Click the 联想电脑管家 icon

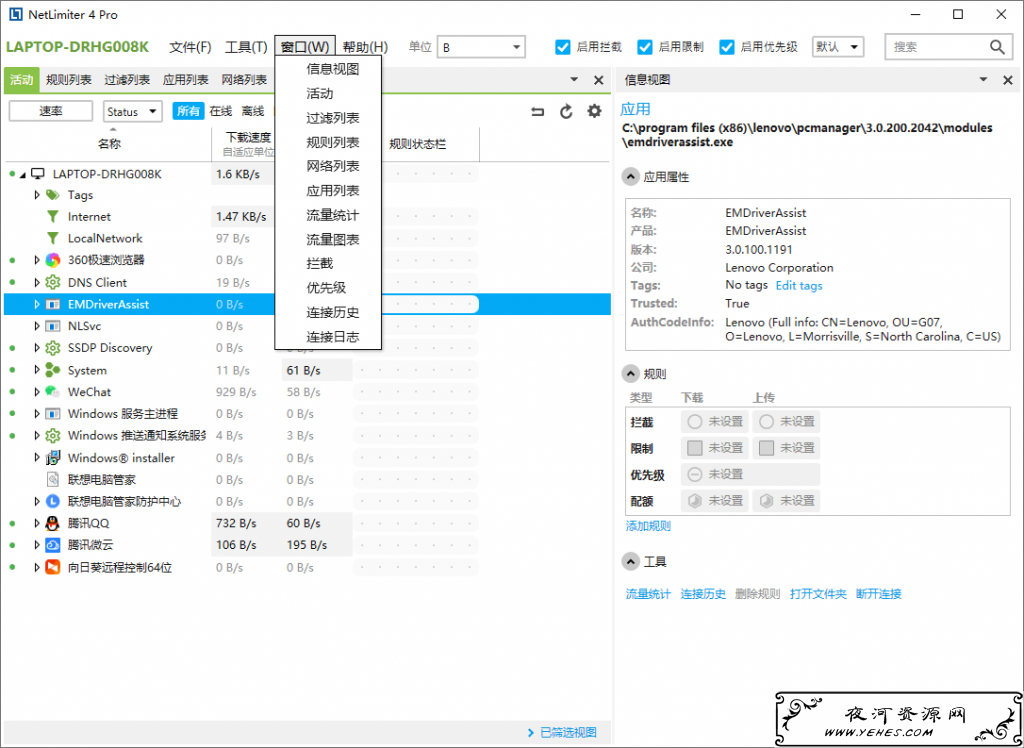pyautogui.click(x=53, y=480)
